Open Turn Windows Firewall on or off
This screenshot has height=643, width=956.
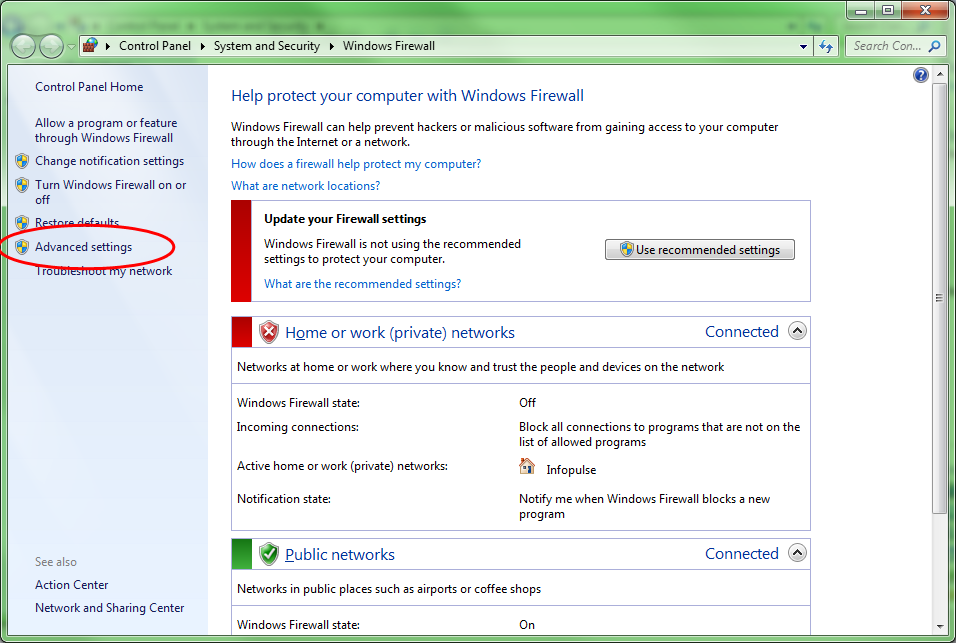pyautogui.click(x=110, y=192)
